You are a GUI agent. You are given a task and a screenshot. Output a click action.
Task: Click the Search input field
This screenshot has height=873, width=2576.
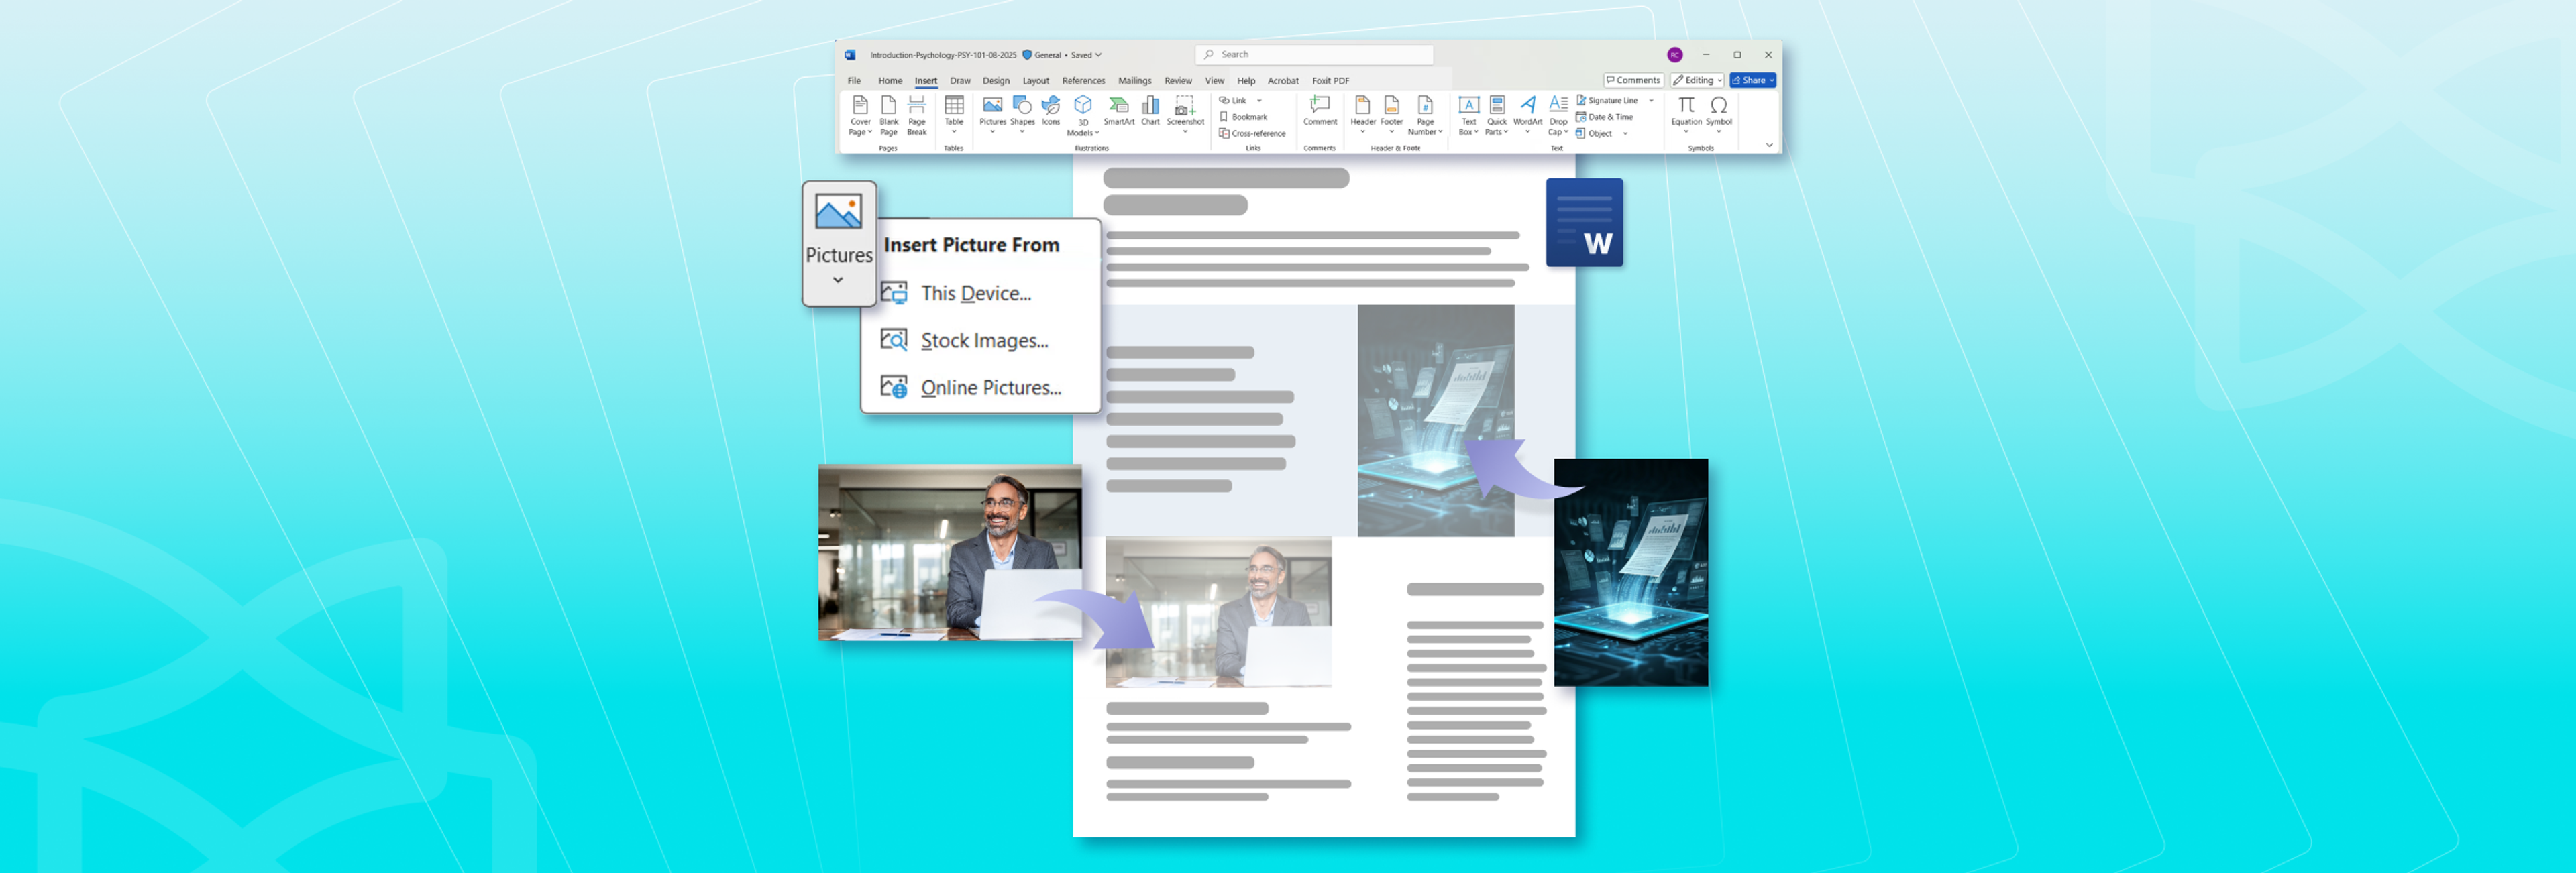click(x=1312, y=55)
